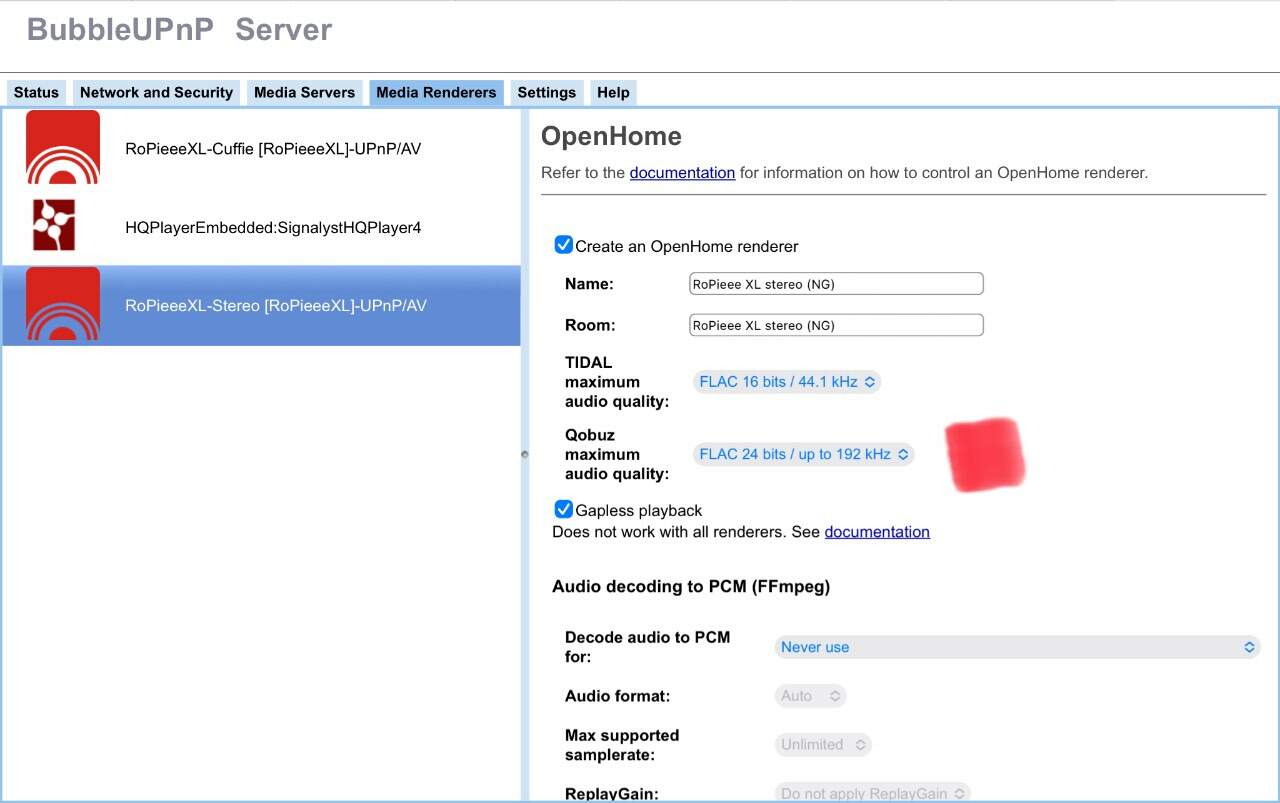The image size is (1280, 803).
Task: Click the pane splitter handle
Action: pyautogui.click(x=524, y=454)
